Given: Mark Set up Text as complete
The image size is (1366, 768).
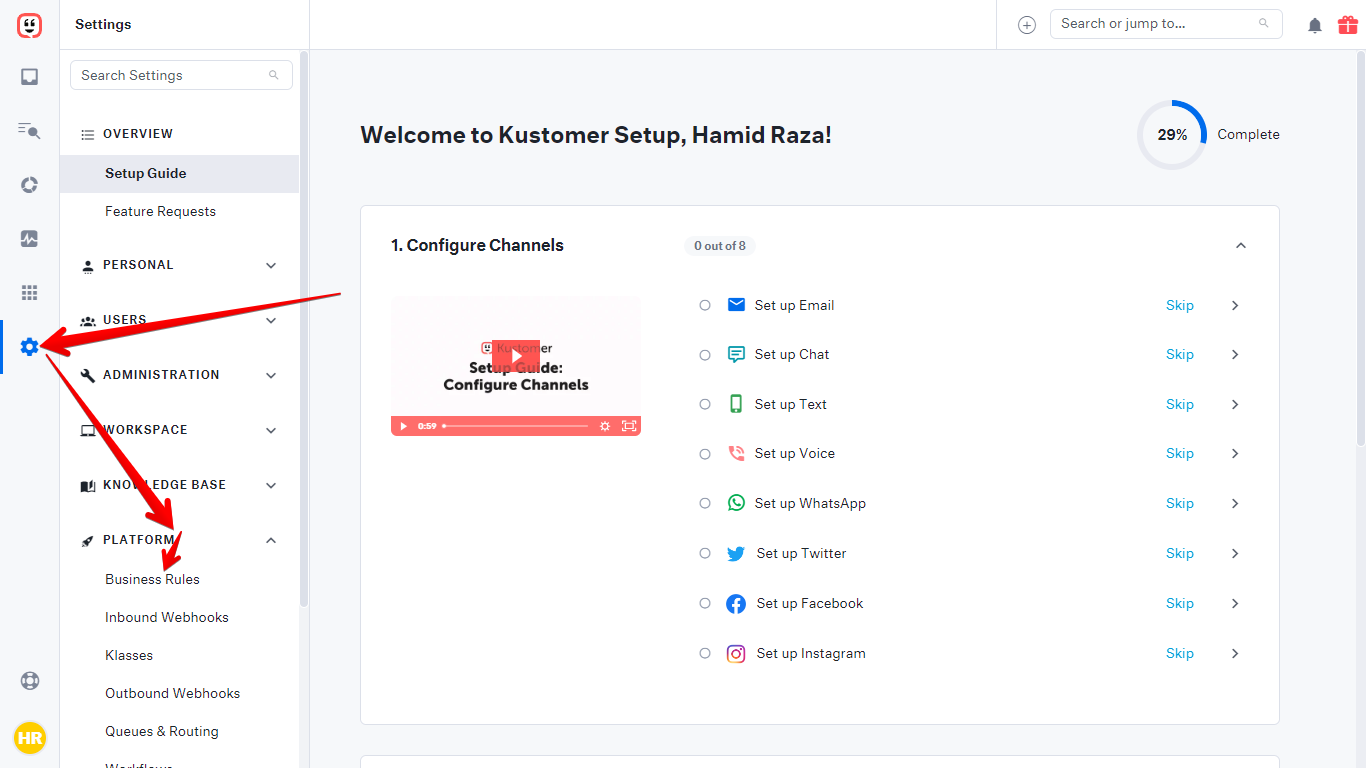Looking at the screenshot, I should point(705,404).
